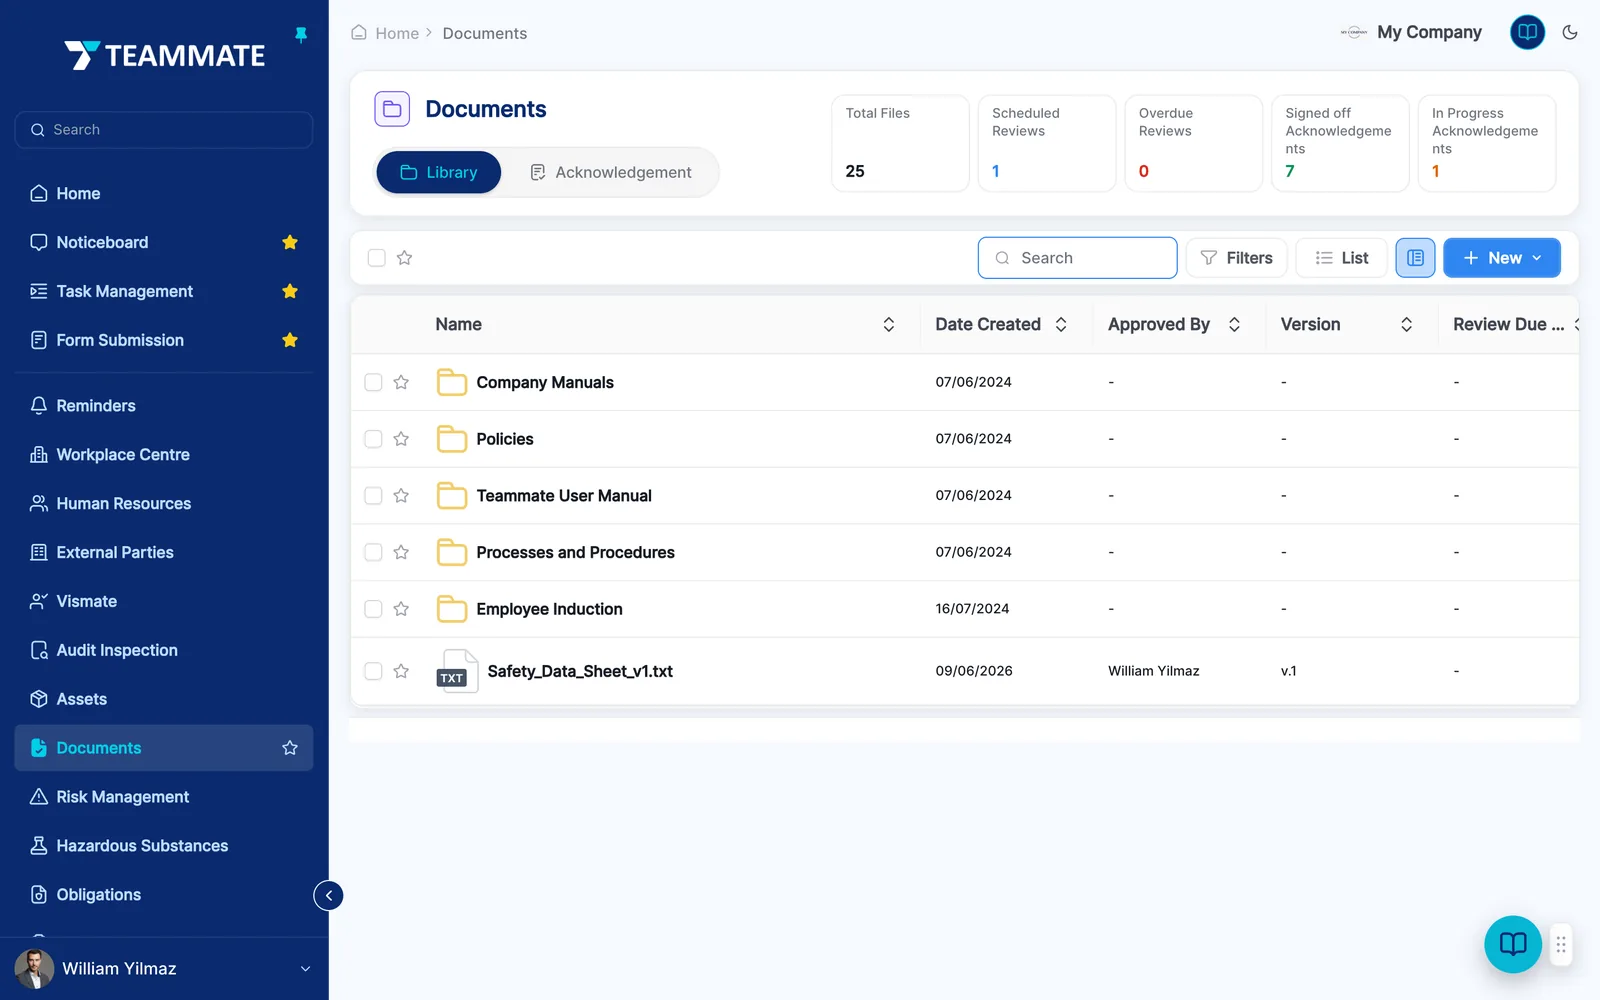Viewport: 1600px width, 1000px height.
Task: Click the Scheduled Reviews stat card
Action: click(x=1047, y=143)
